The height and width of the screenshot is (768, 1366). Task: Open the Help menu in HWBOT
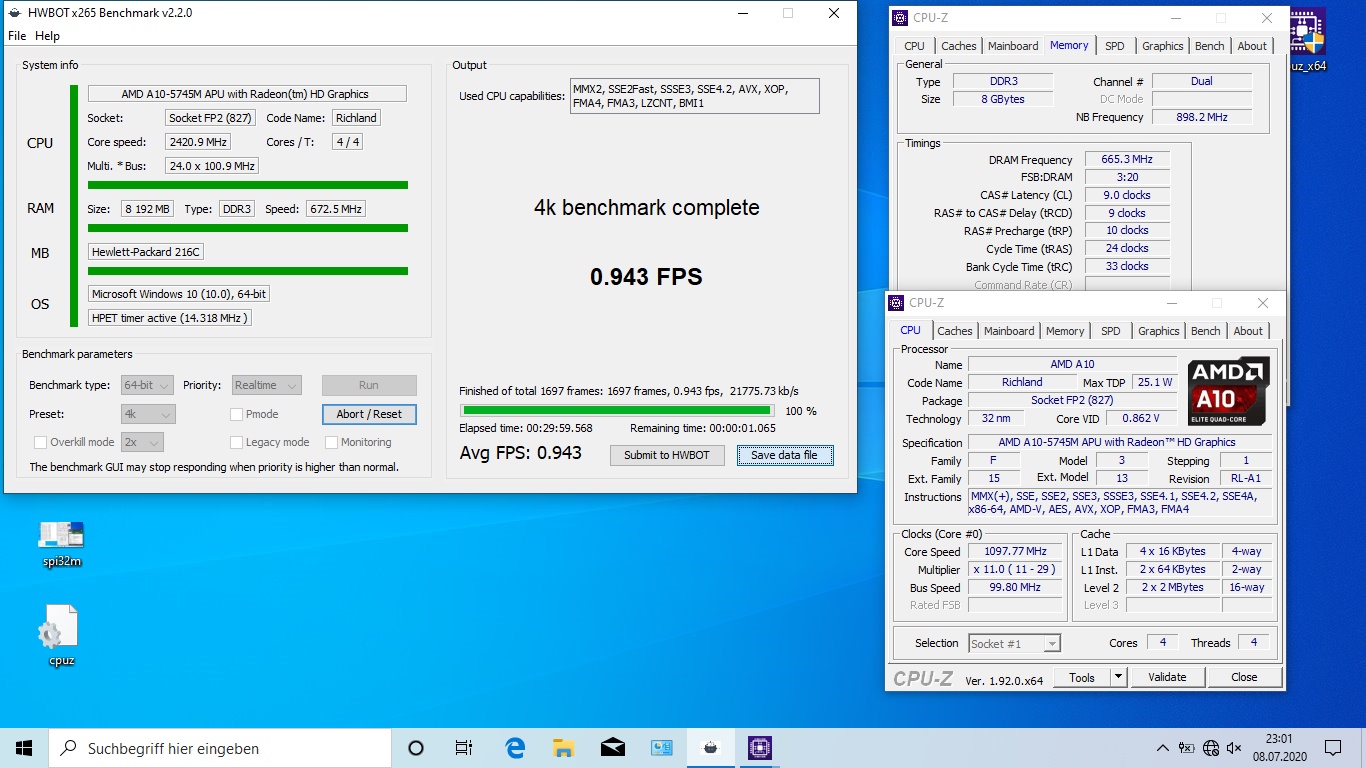(48, 36)
